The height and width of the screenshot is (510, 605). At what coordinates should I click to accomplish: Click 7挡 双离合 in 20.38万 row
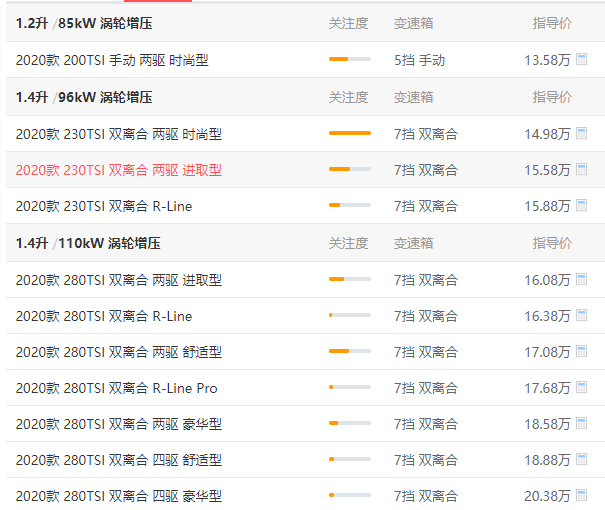(426, 496)
